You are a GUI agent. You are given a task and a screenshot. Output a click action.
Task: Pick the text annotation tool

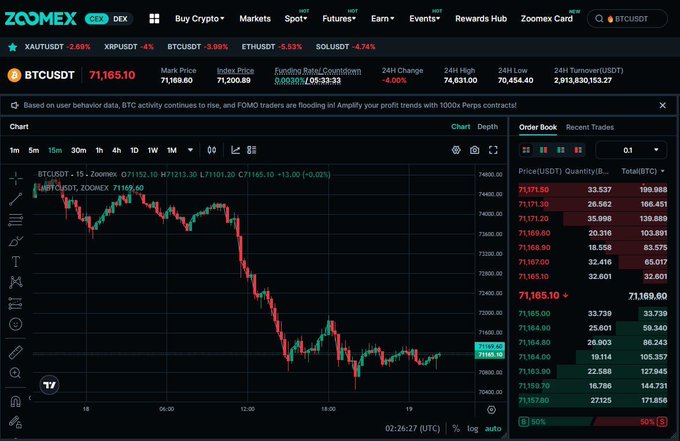click(x=16, y=261)
